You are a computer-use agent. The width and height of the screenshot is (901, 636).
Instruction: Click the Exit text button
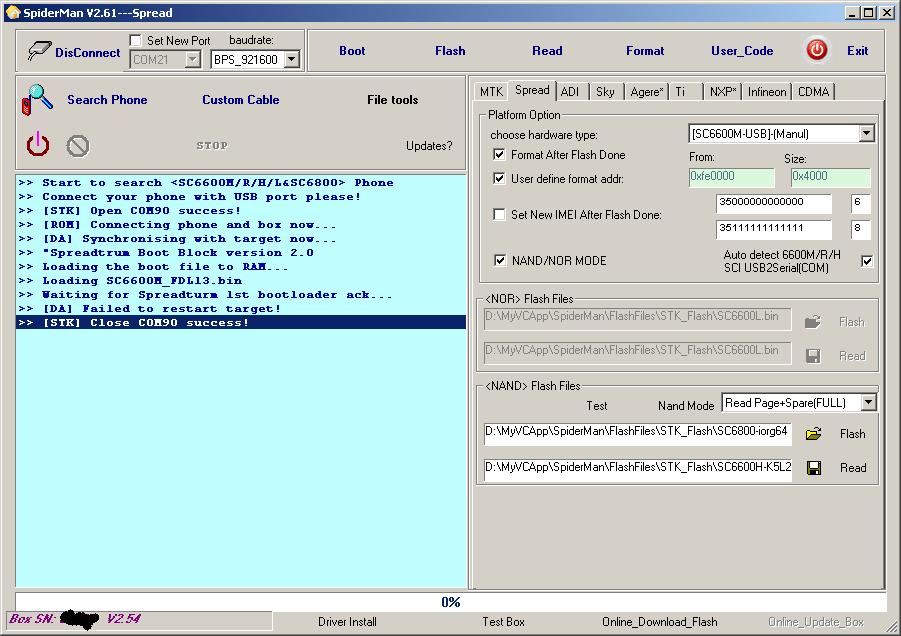tap(857, 51)
